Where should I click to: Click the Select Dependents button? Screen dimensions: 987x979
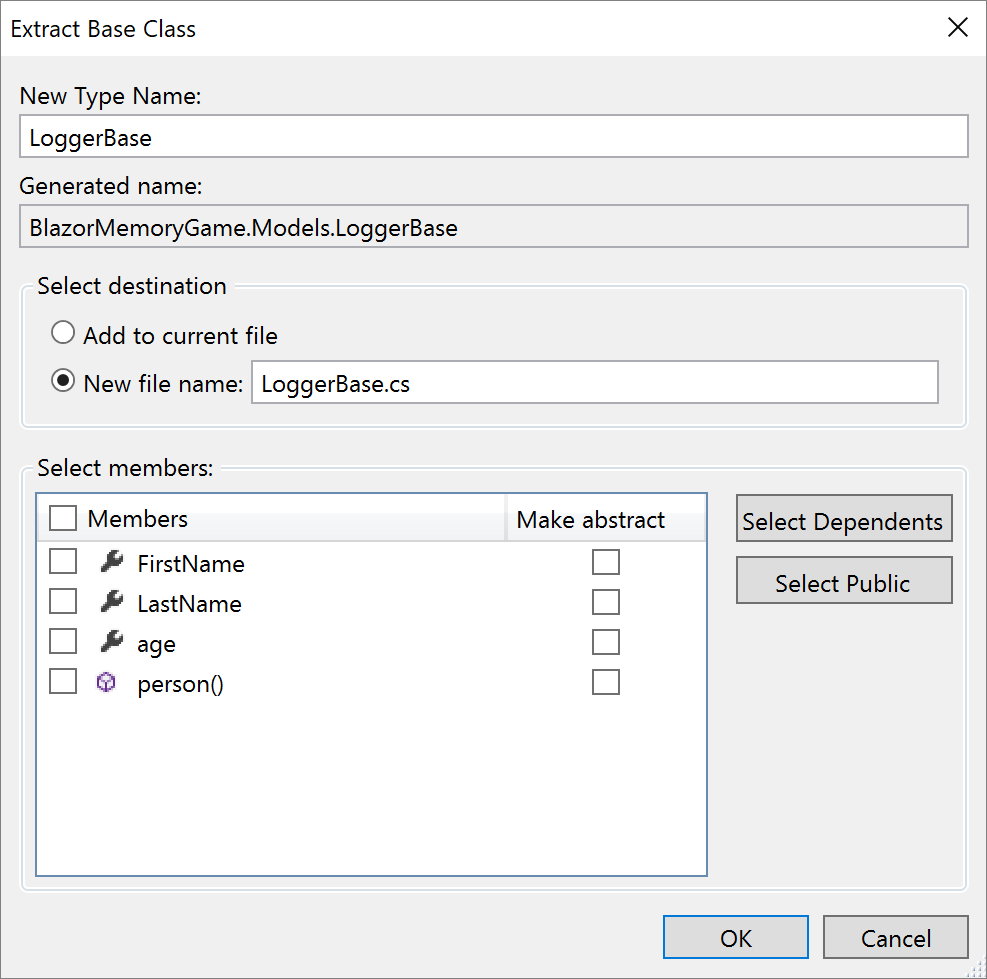pyautogui.click(x=844, y=519)
